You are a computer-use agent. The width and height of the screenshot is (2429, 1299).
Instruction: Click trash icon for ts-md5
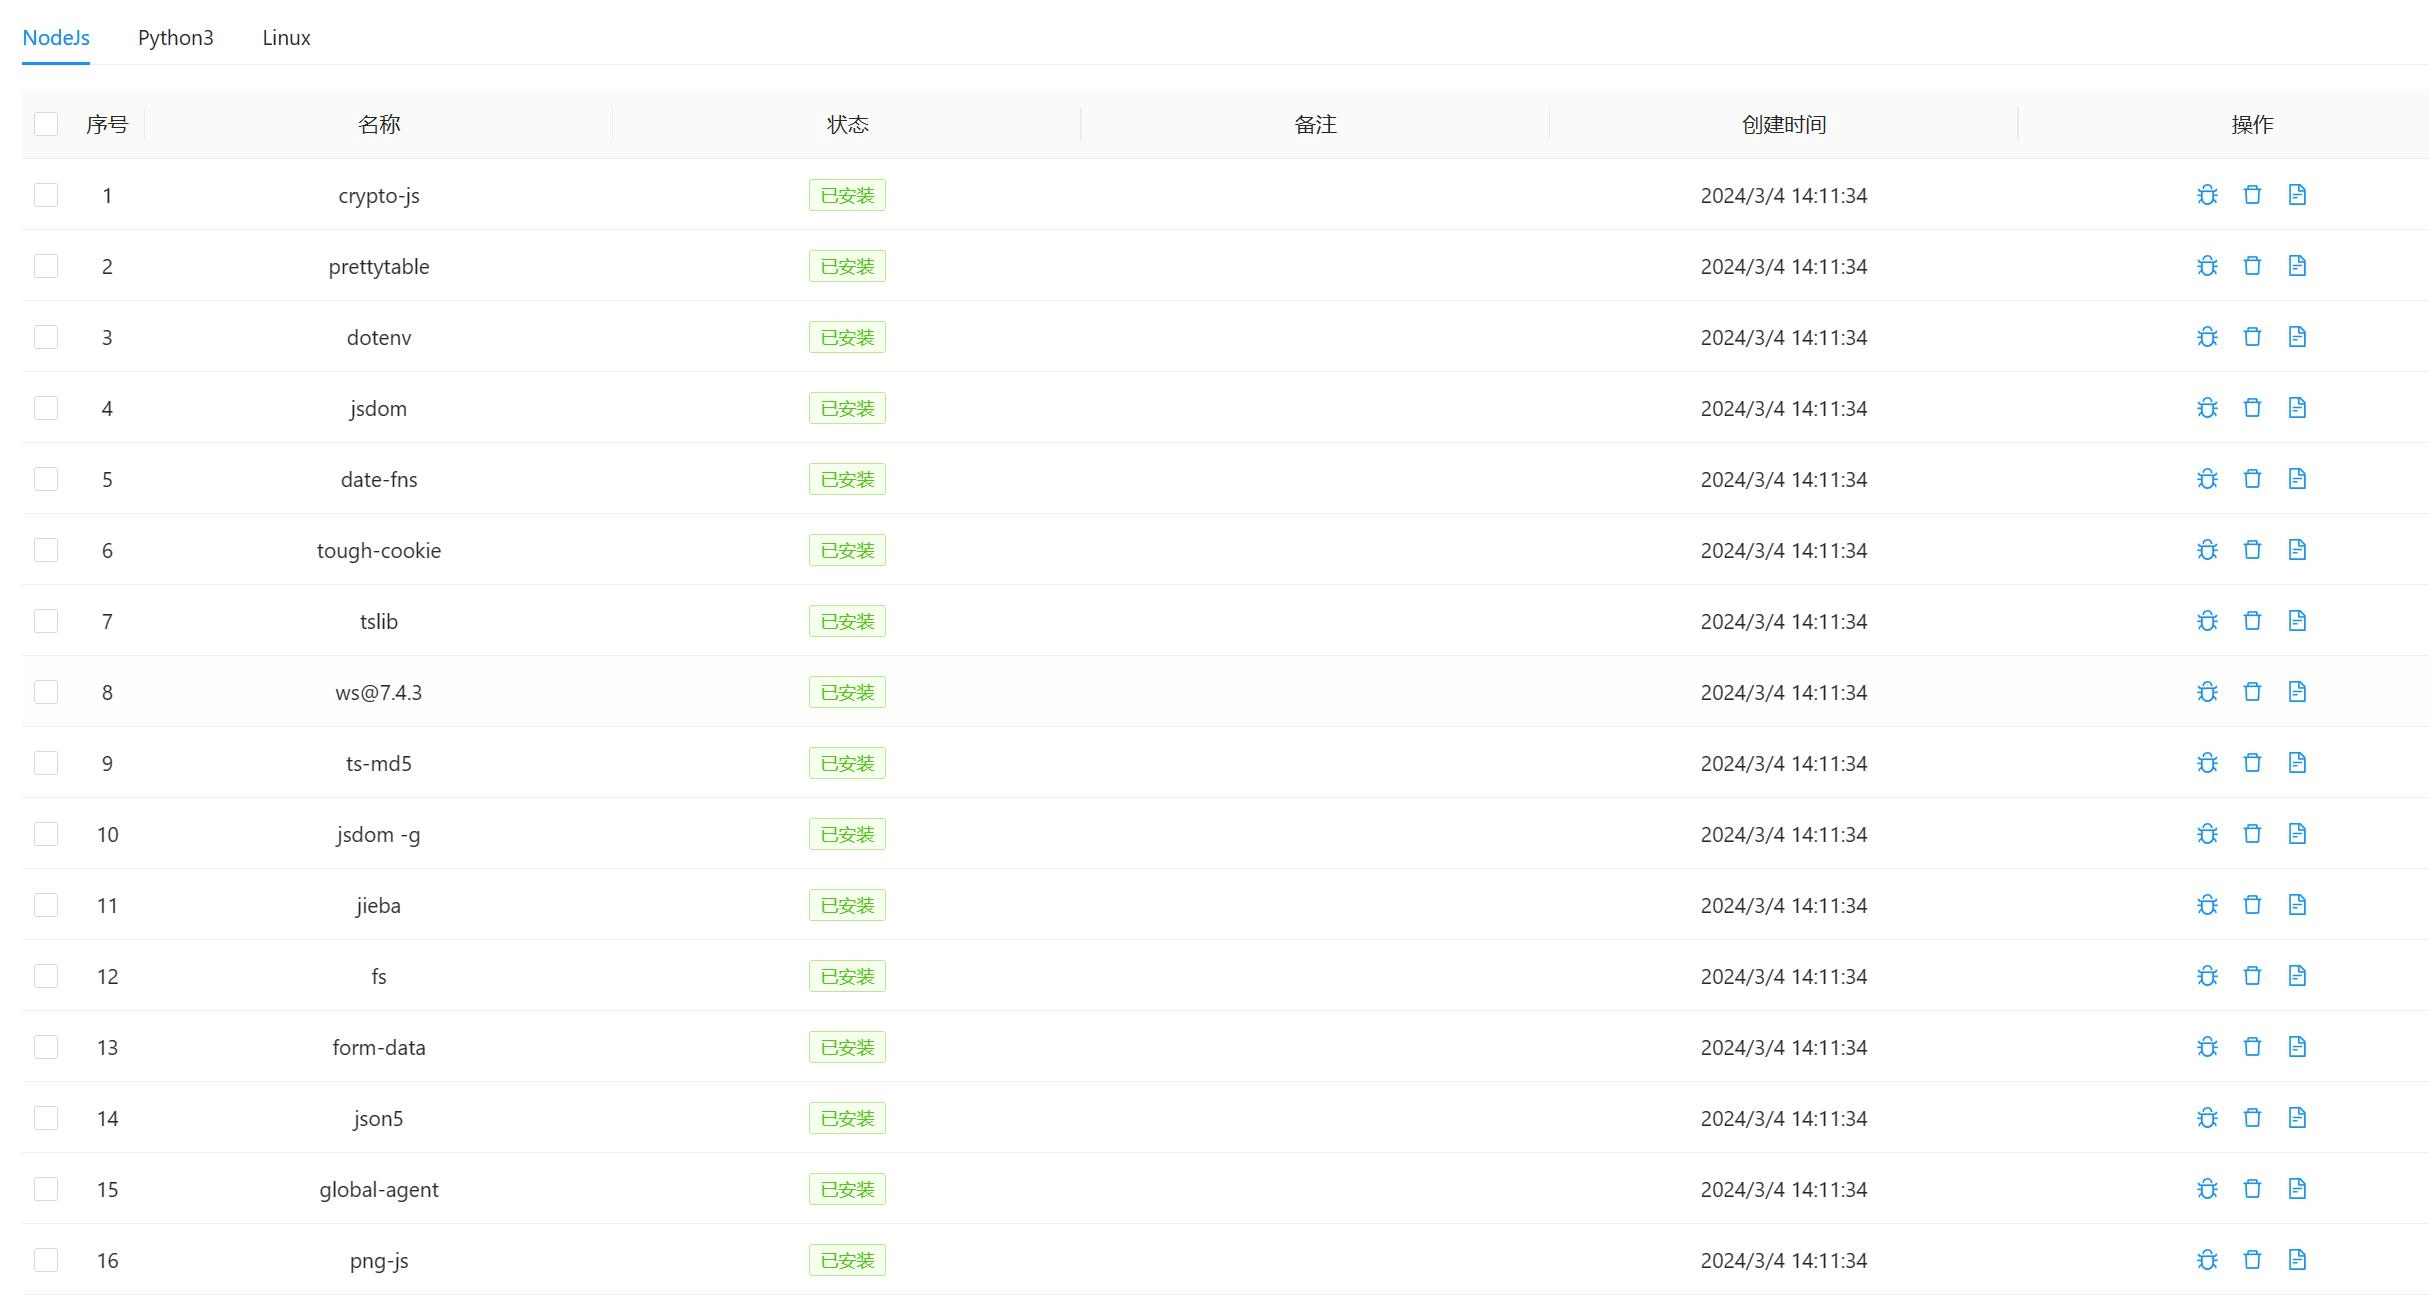tap(2252, 763)
